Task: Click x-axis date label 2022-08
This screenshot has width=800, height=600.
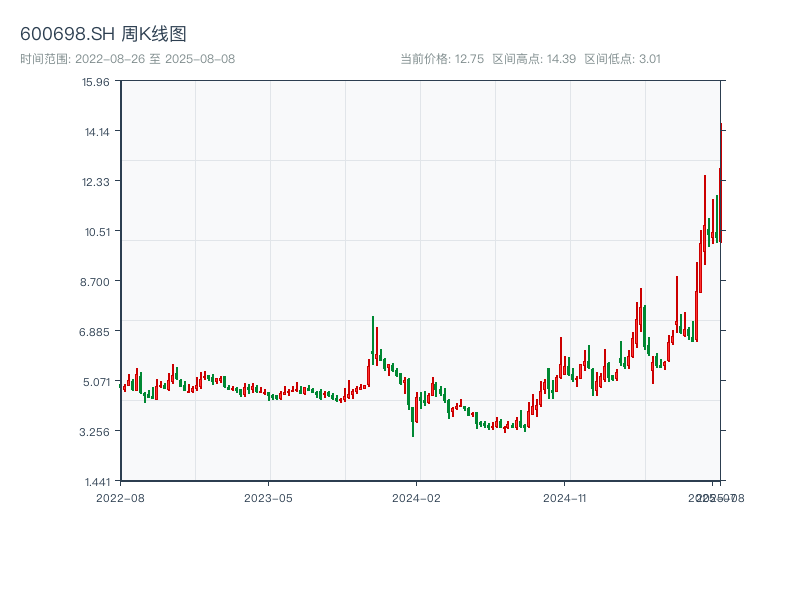Action: click(x=120, y=498)
